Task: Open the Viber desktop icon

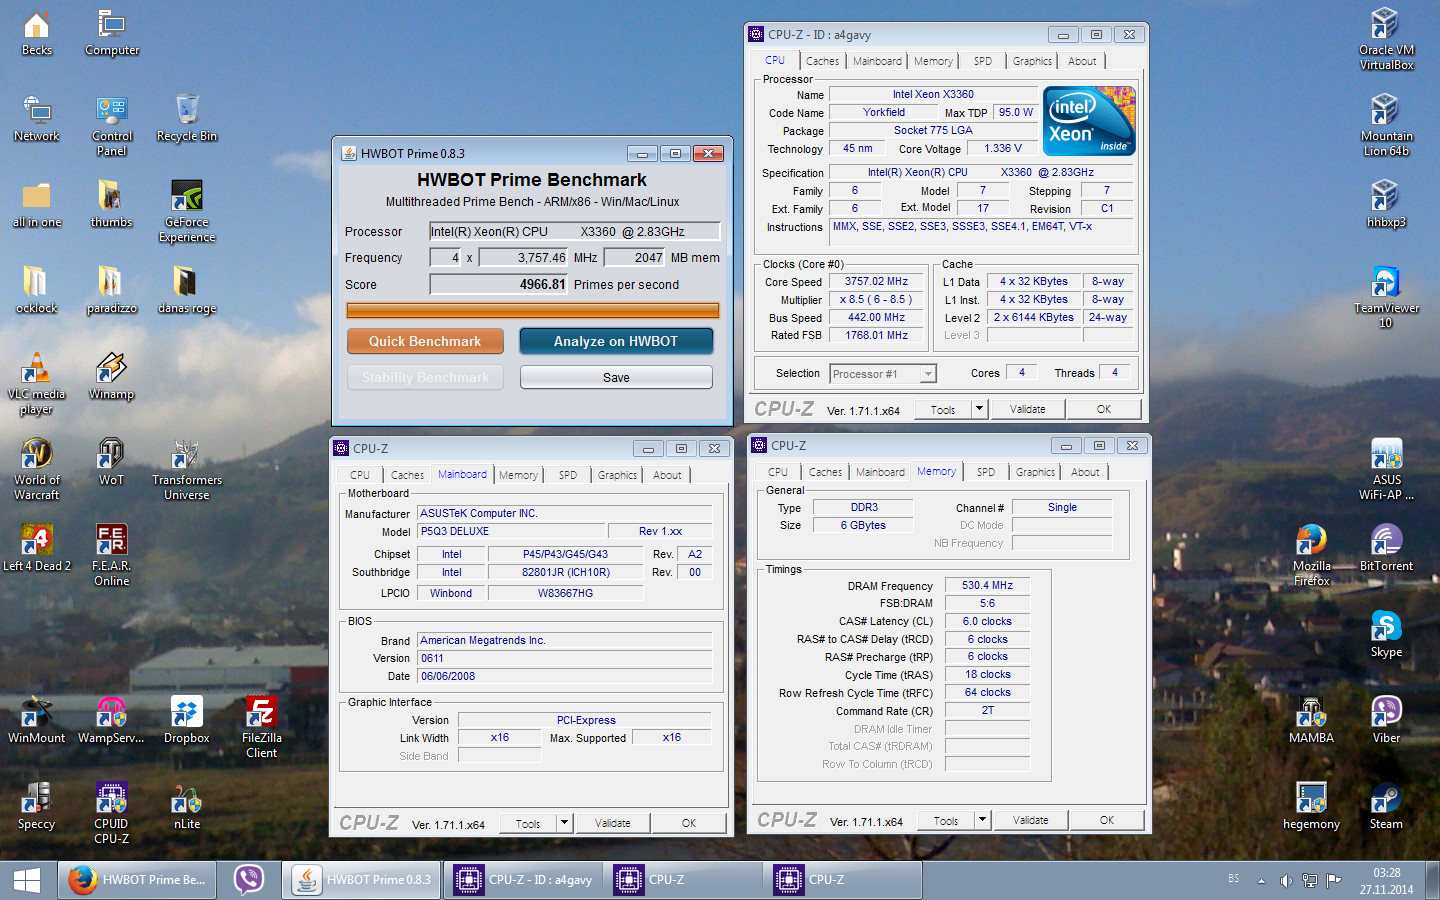Action: (1386, 720)
